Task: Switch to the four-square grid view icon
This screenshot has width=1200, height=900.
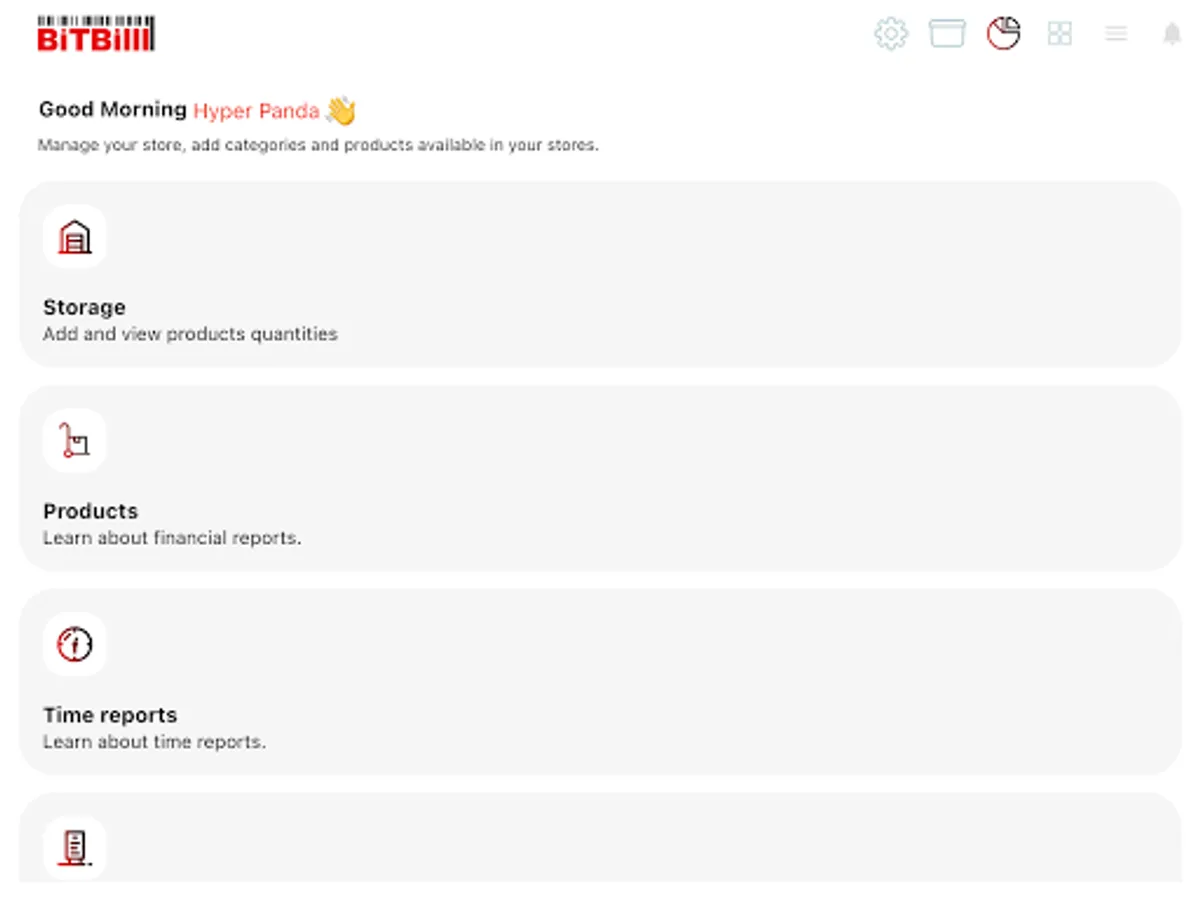Action: click(1059, 34)
